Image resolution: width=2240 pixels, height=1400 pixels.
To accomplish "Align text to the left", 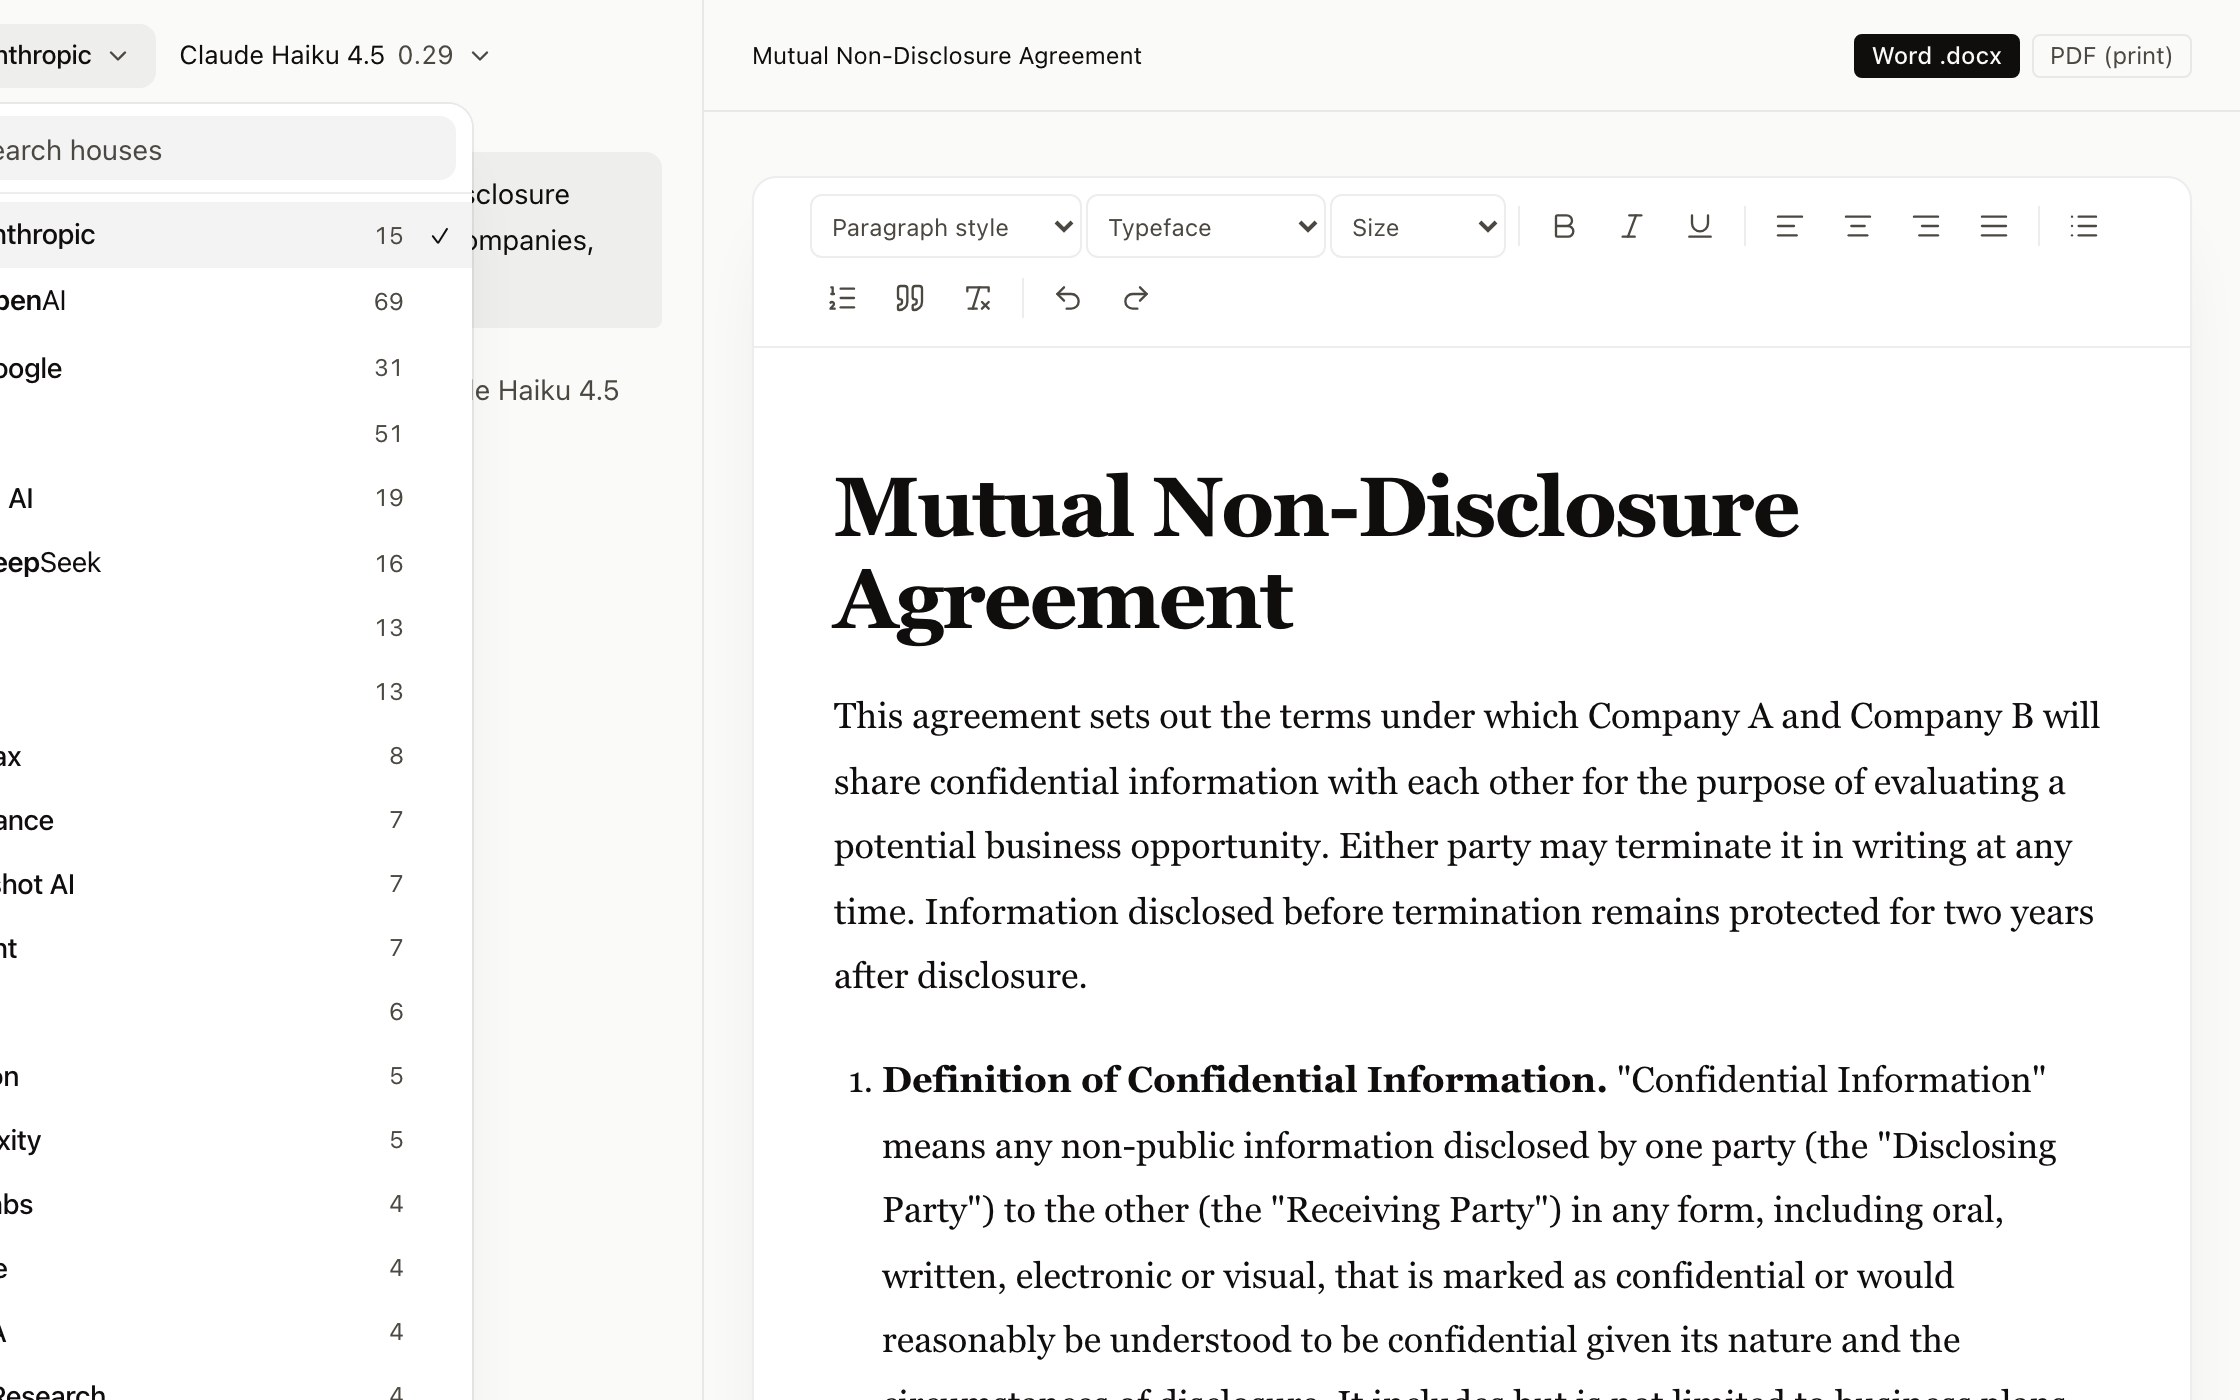I will click(x=1789, y=227).
